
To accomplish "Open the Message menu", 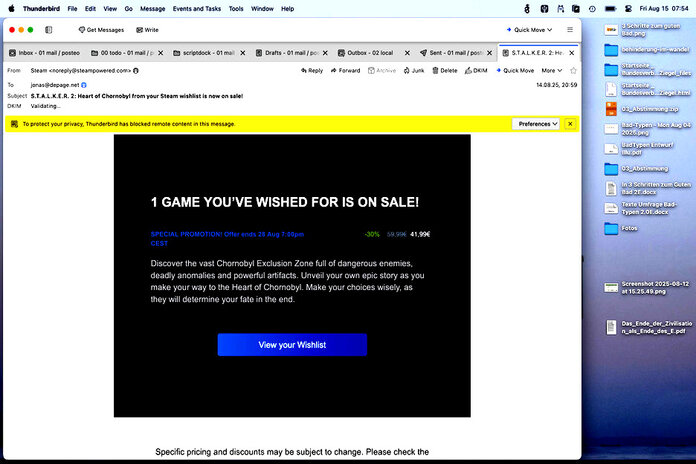I will pyautogui.click(x=153, y=8).
